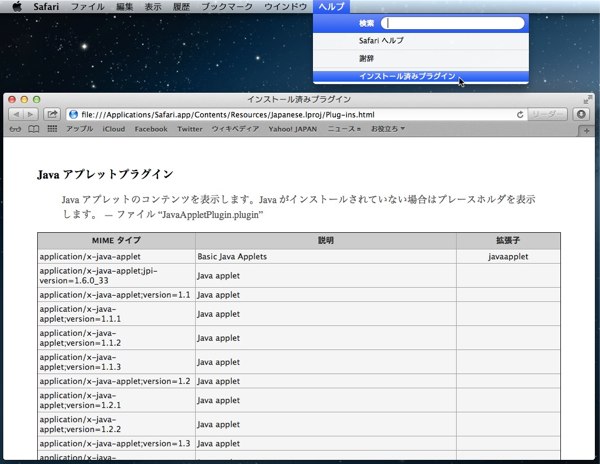The height and width of the screenshot is (464, 600).
Task: Open the iCloud bookmark
Action: [x=114, y=129]
